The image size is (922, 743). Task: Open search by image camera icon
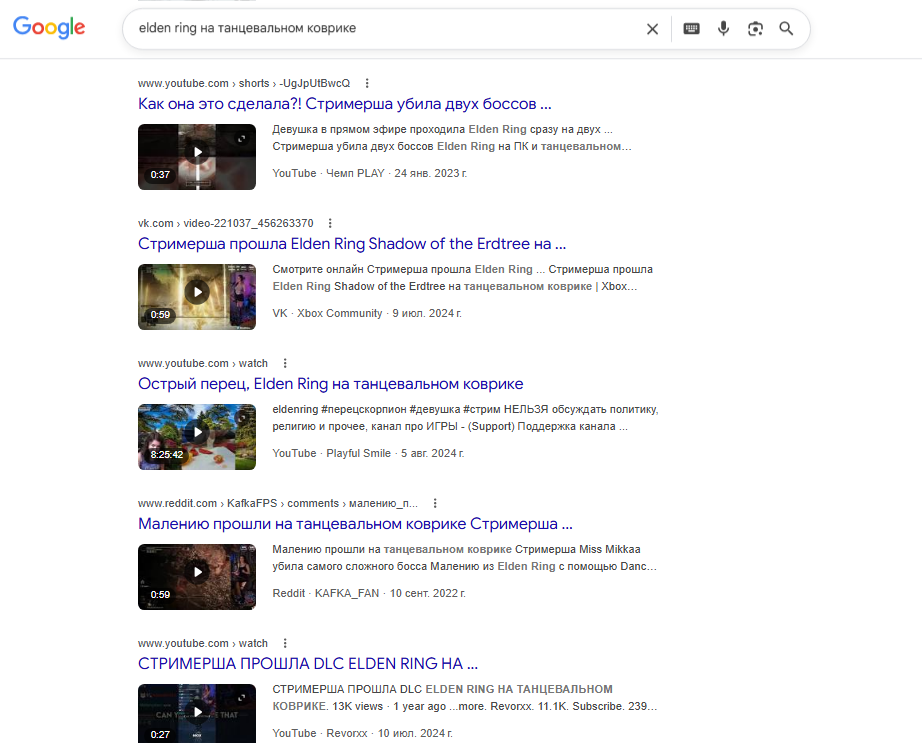coord(755,28)
